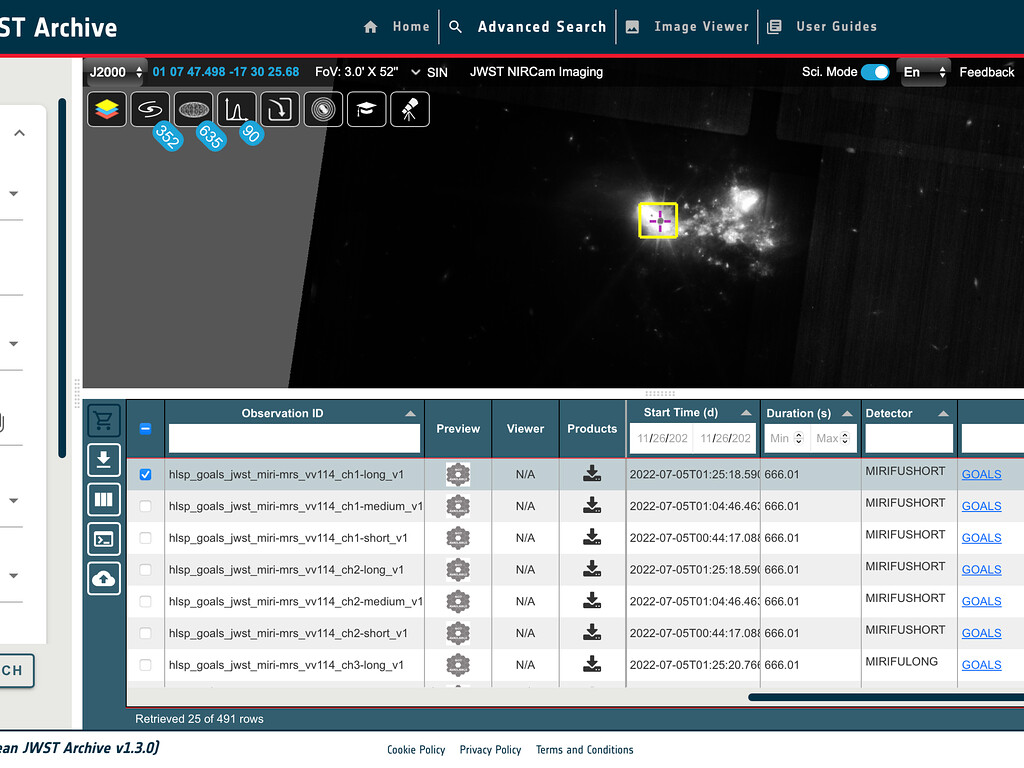1024x768 pixels.
Task: Click the graduation cap icon
Action: (x=367, y=109)
